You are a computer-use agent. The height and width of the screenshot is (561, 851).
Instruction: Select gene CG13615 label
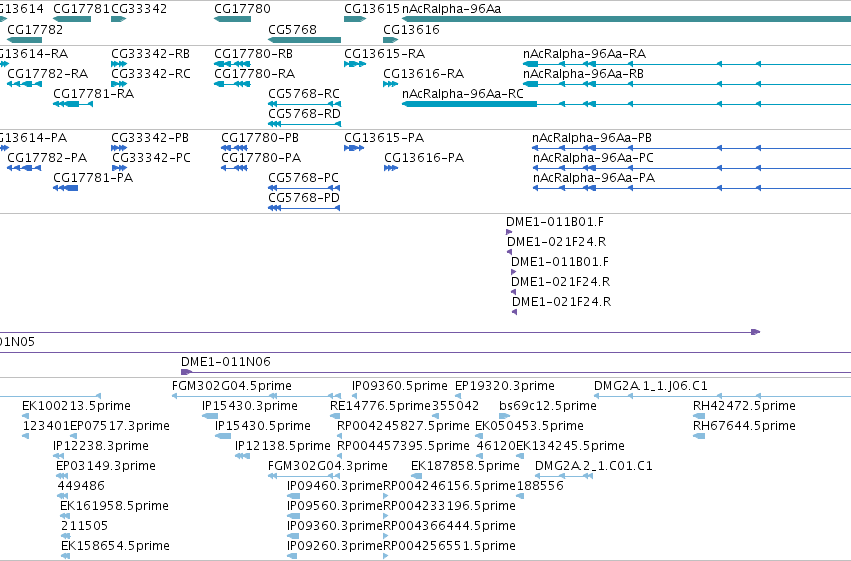[x=372, y=9]
